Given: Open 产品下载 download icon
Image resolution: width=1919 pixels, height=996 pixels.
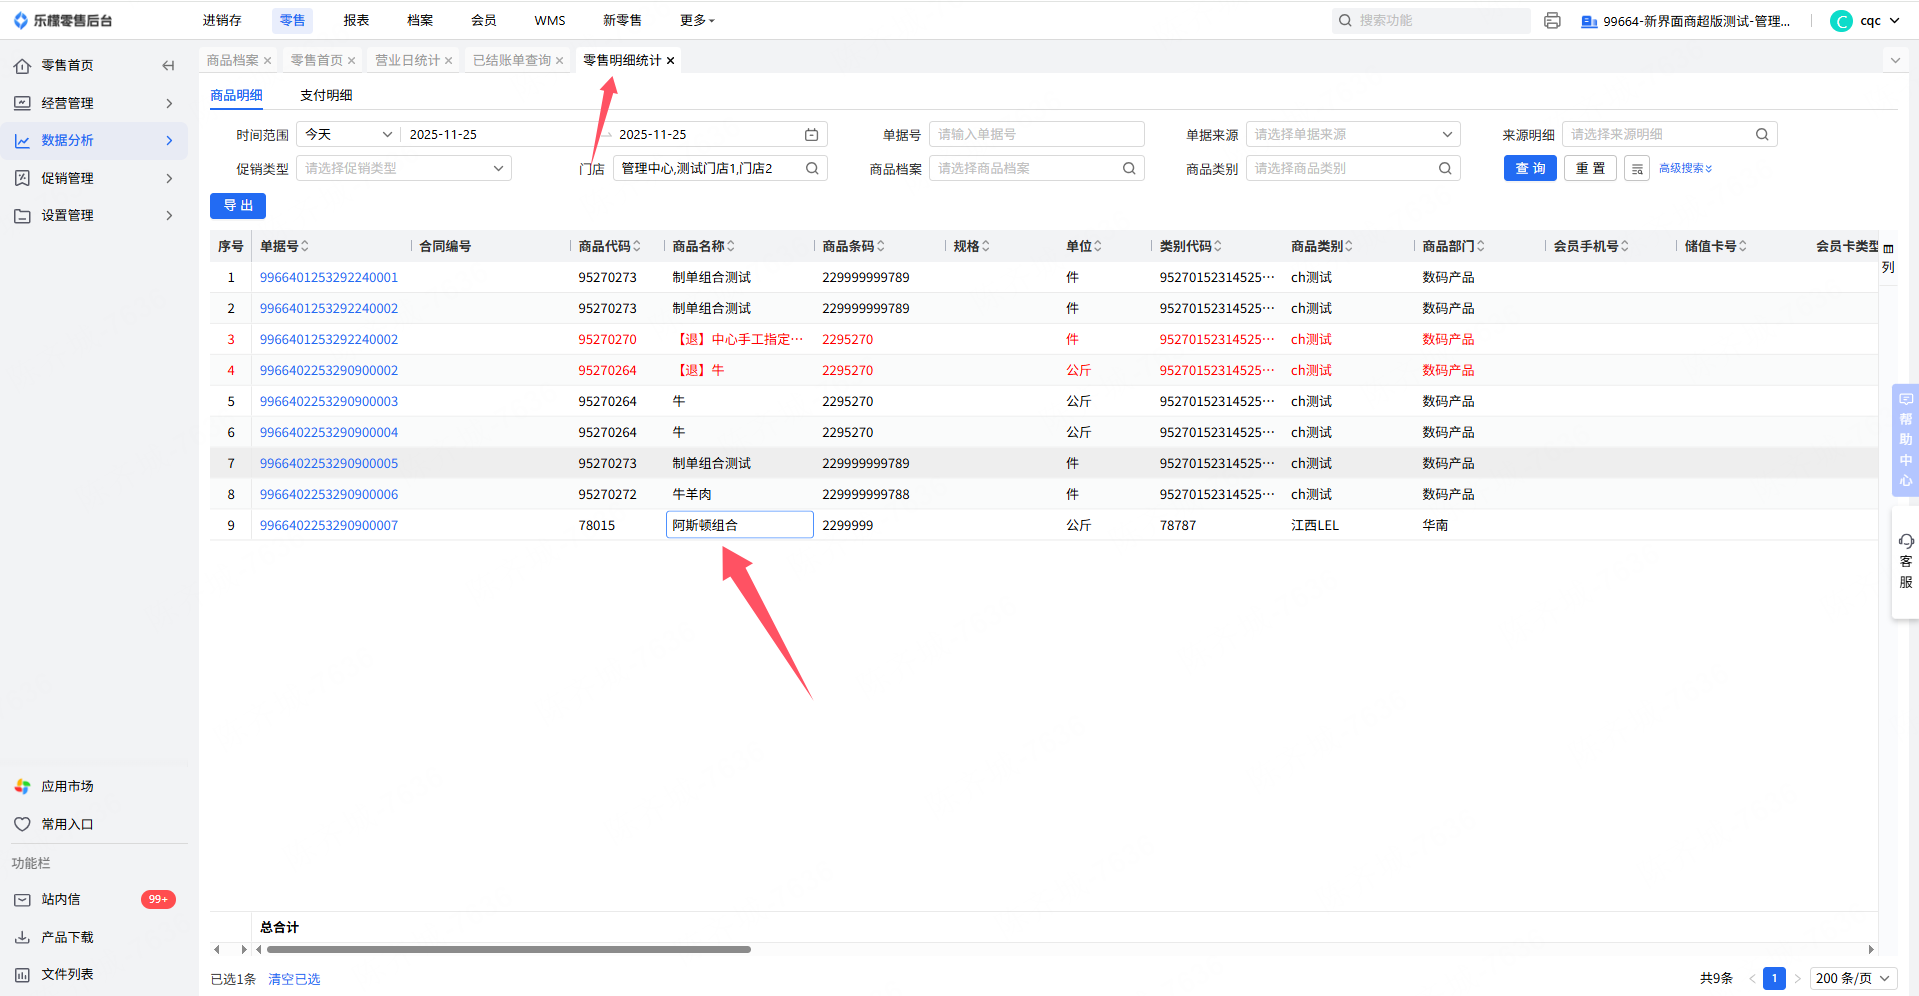Looking at the screenshot, I should click(22, 937).
